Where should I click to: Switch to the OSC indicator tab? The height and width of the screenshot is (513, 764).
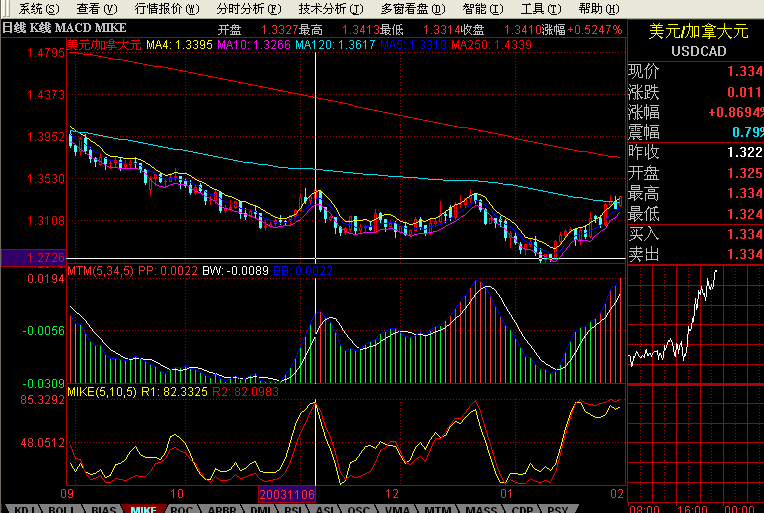(359, 509)
